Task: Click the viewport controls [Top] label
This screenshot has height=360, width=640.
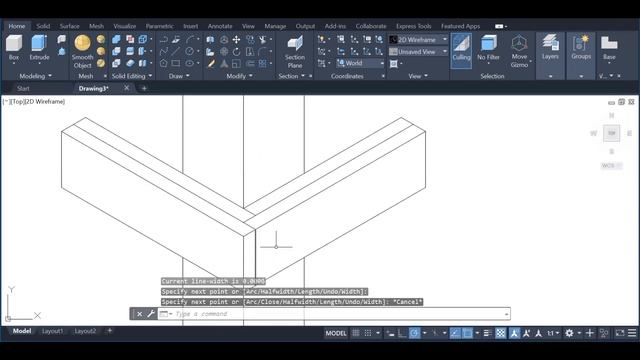Action: click(18, 102)
